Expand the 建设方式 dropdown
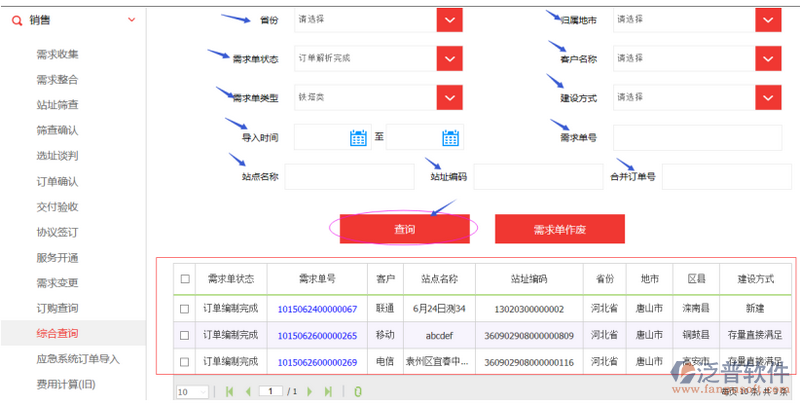Image resolution: width=800 pixels, height=405 pixels. point(768,97)
